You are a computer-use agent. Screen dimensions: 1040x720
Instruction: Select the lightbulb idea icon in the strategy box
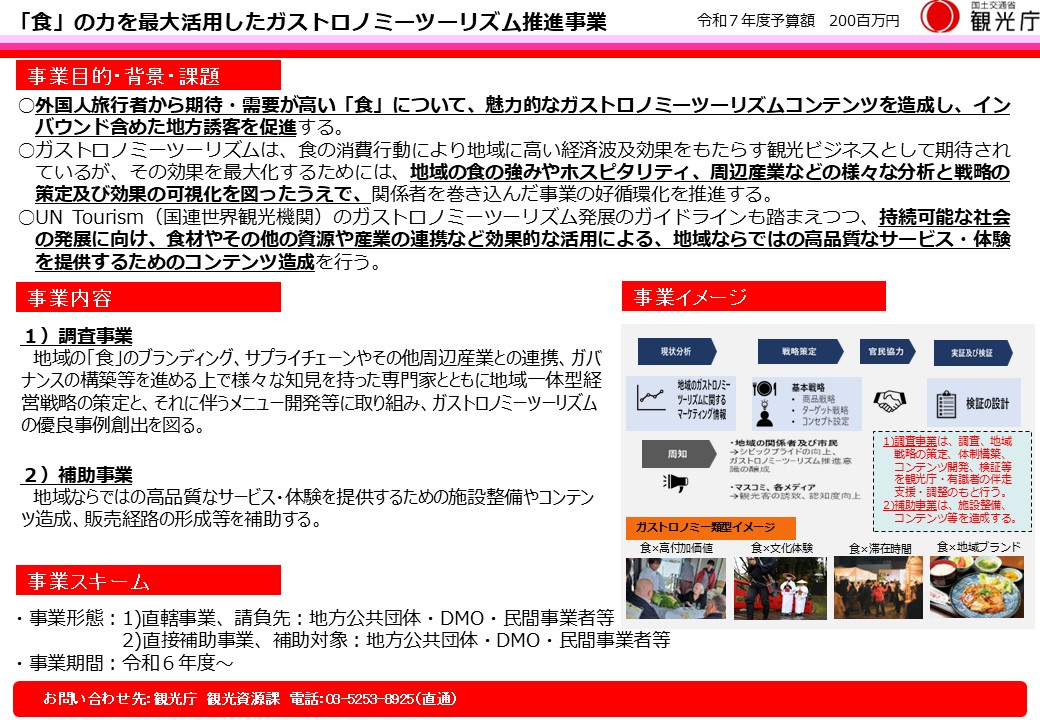(x=762, y=404)
